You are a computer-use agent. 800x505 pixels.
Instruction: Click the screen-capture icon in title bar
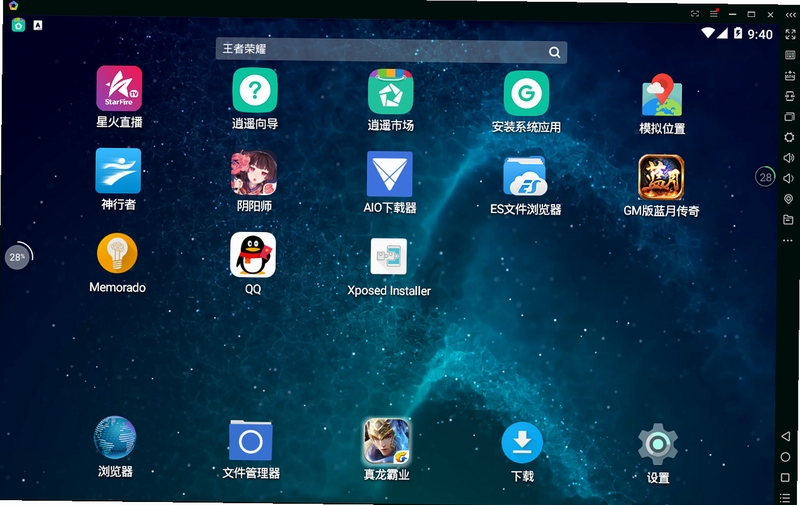pyautogui.click(x=695, y=14)
